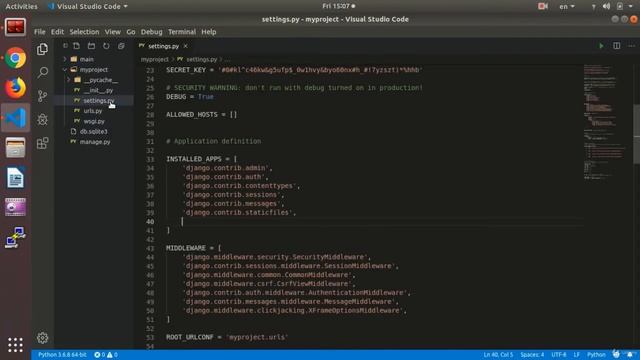Open the Search view in activity bar

point(42,72)
